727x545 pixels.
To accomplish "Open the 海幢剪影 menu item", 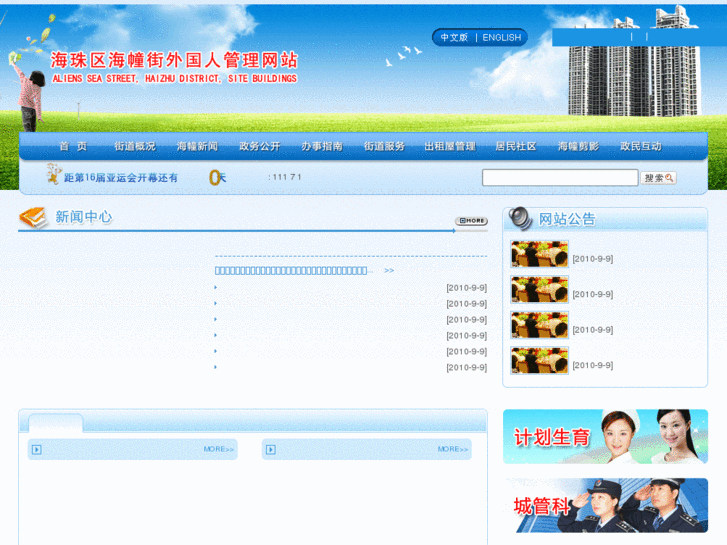I will [578, 146].
